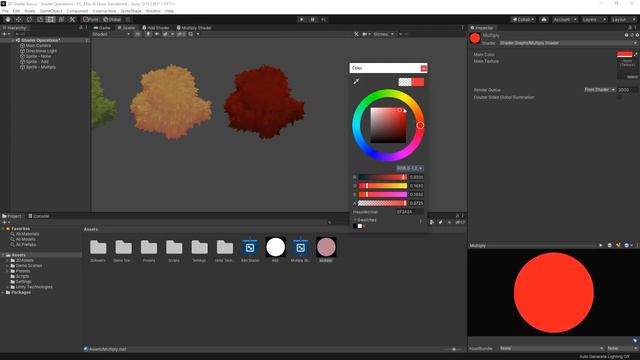Viewport: 640px width, 360px height.
Task: Toggle the Inspector lock icon
Action: pos(630,28)
